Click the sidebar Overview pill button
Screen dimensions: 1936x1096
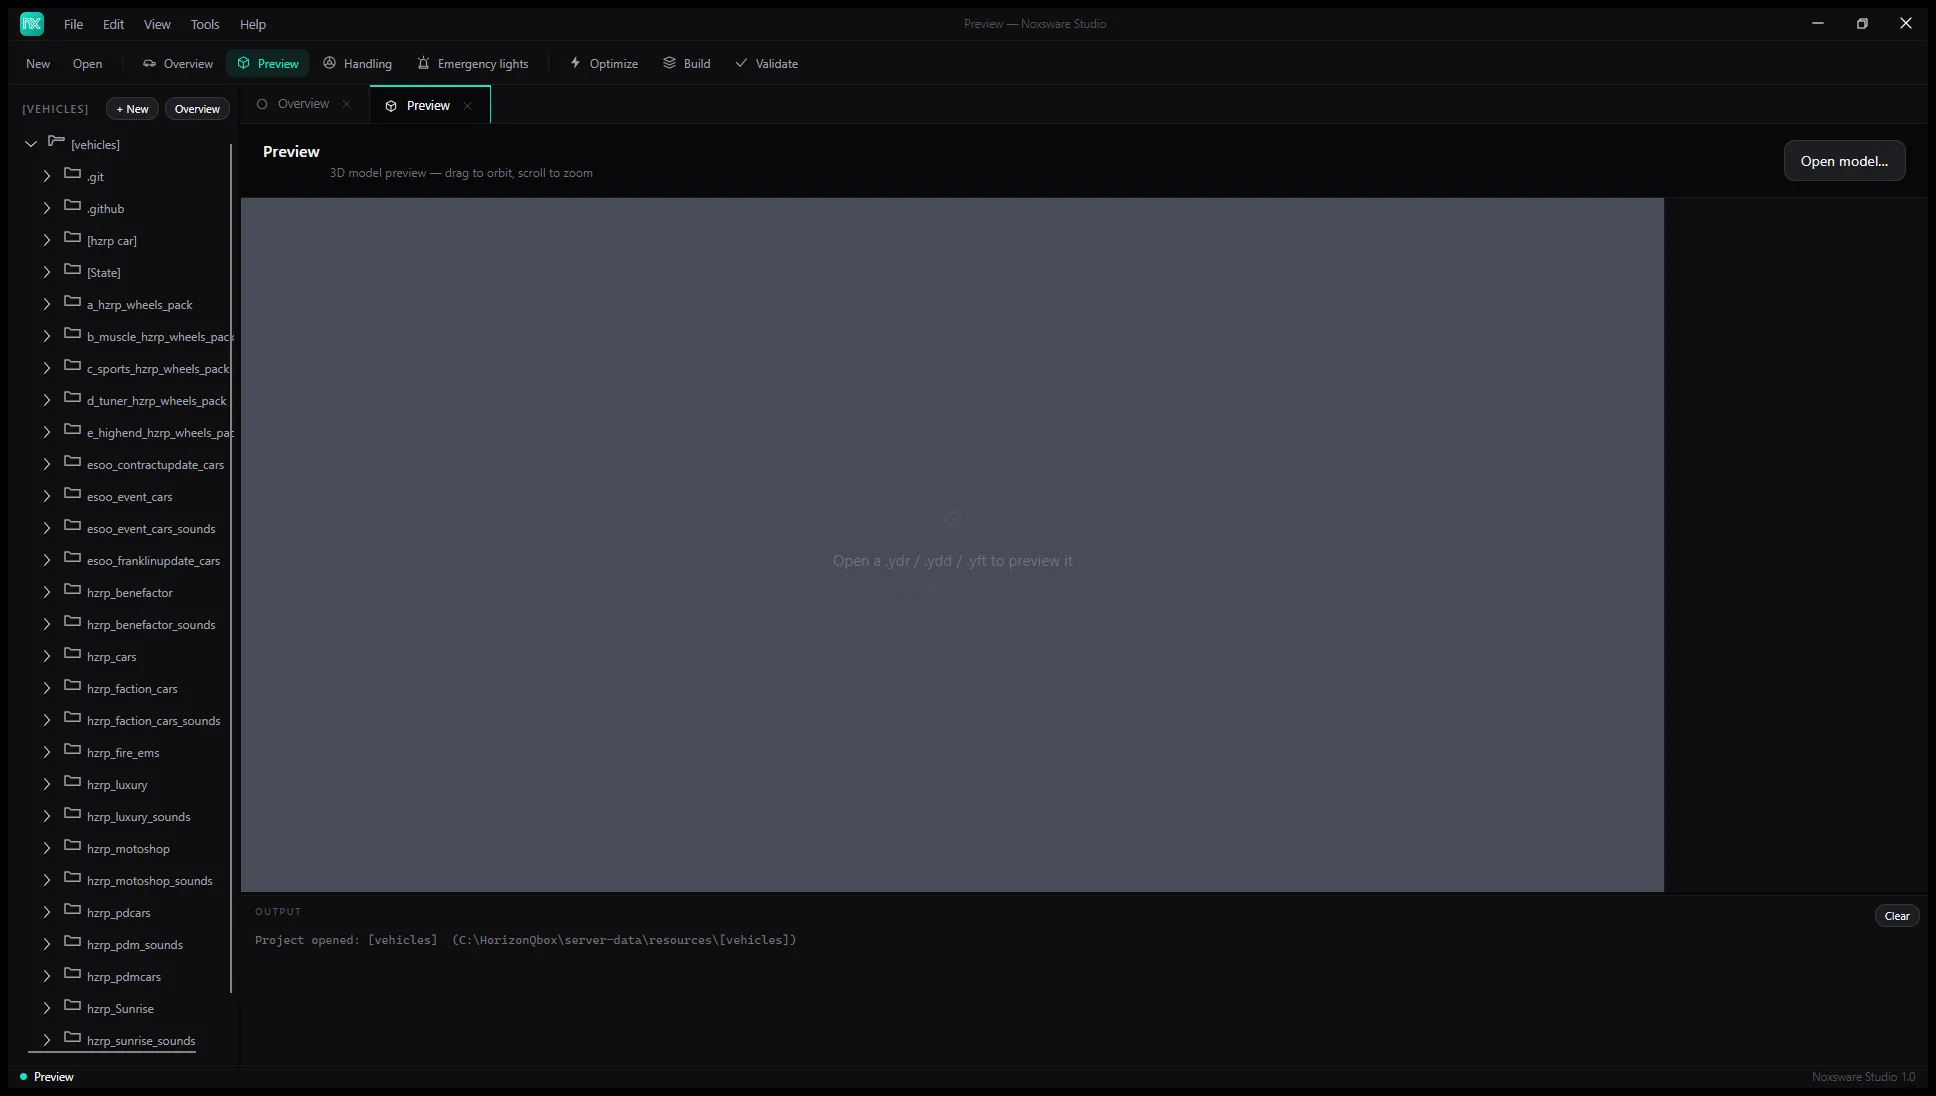coord(197,109)
